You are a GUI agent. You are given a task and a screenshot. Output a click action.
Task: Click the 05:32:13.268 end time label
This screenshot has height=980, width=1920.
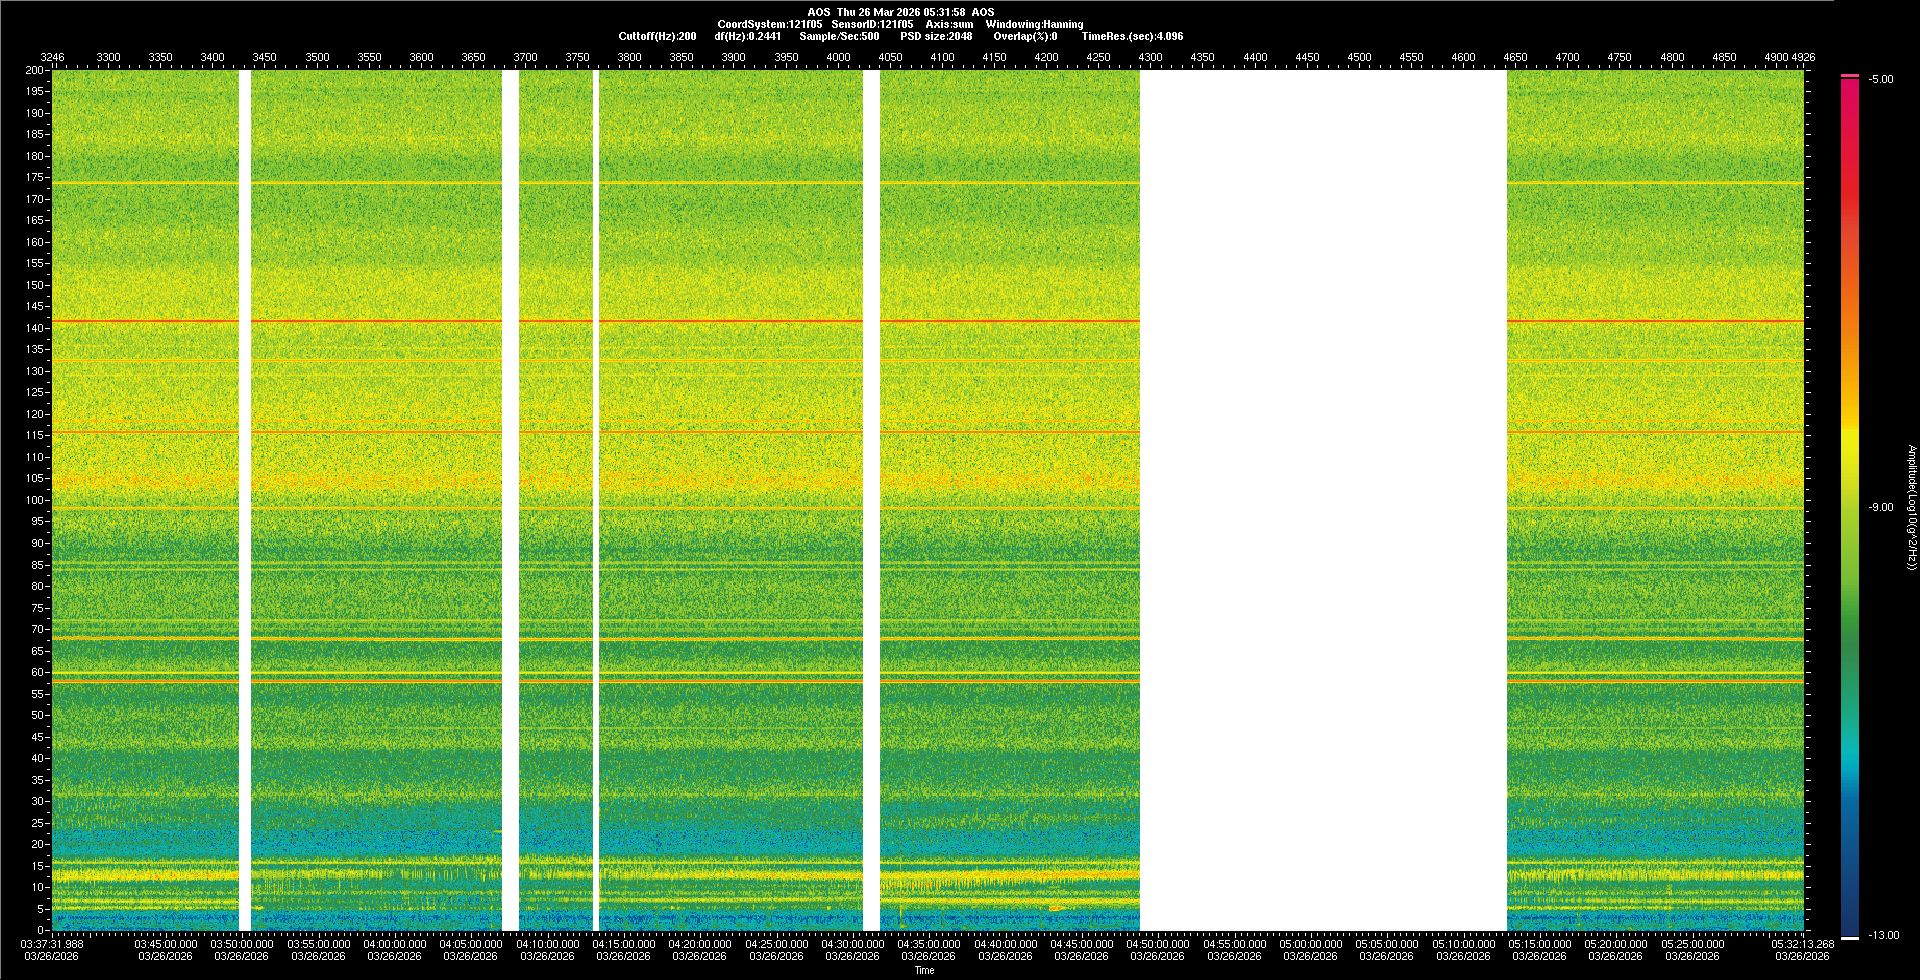[x=1802, y=944]
